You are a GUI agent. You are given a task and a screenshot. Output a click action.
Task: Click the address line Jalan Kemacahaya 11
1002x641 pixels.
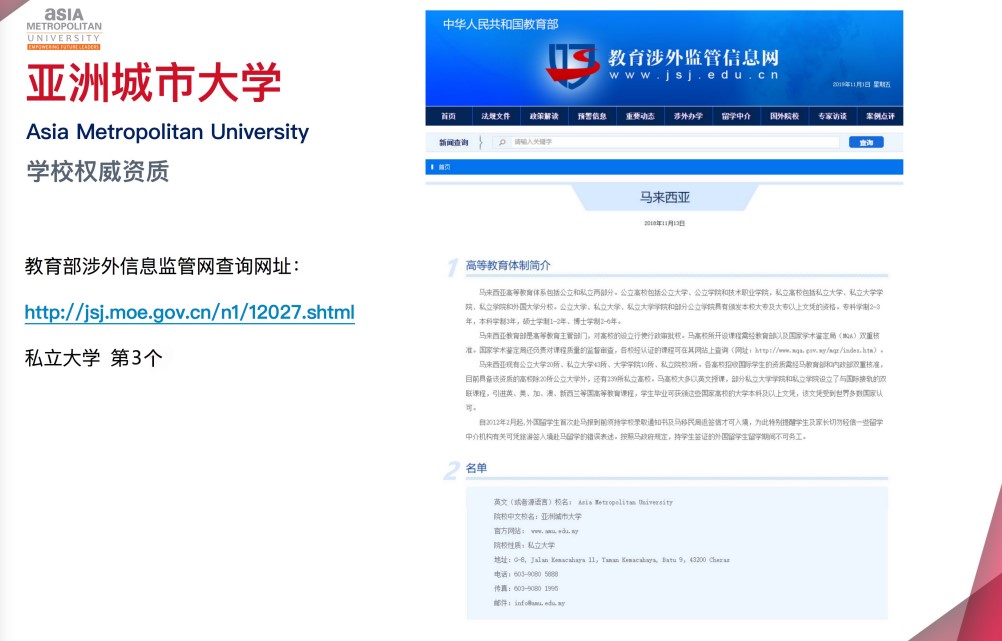[x=612, y=560]
